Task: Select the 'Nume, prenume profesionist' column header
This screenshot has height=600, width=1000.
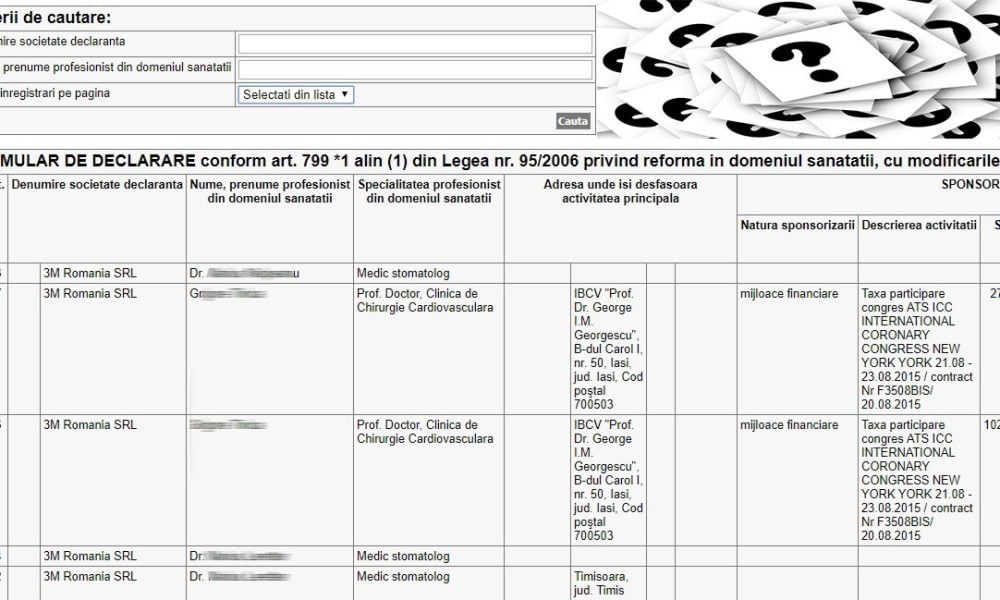Action: [269, 192]
